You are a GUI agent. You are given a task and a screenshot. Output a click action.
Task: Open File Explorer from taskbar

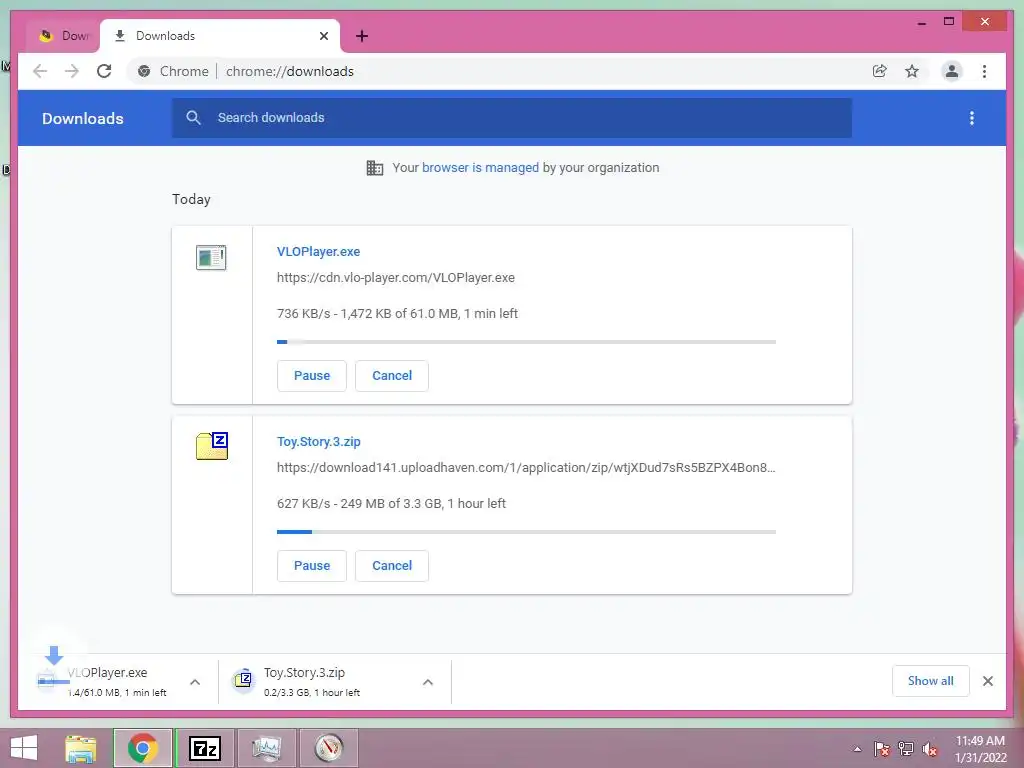click(81, 748)
